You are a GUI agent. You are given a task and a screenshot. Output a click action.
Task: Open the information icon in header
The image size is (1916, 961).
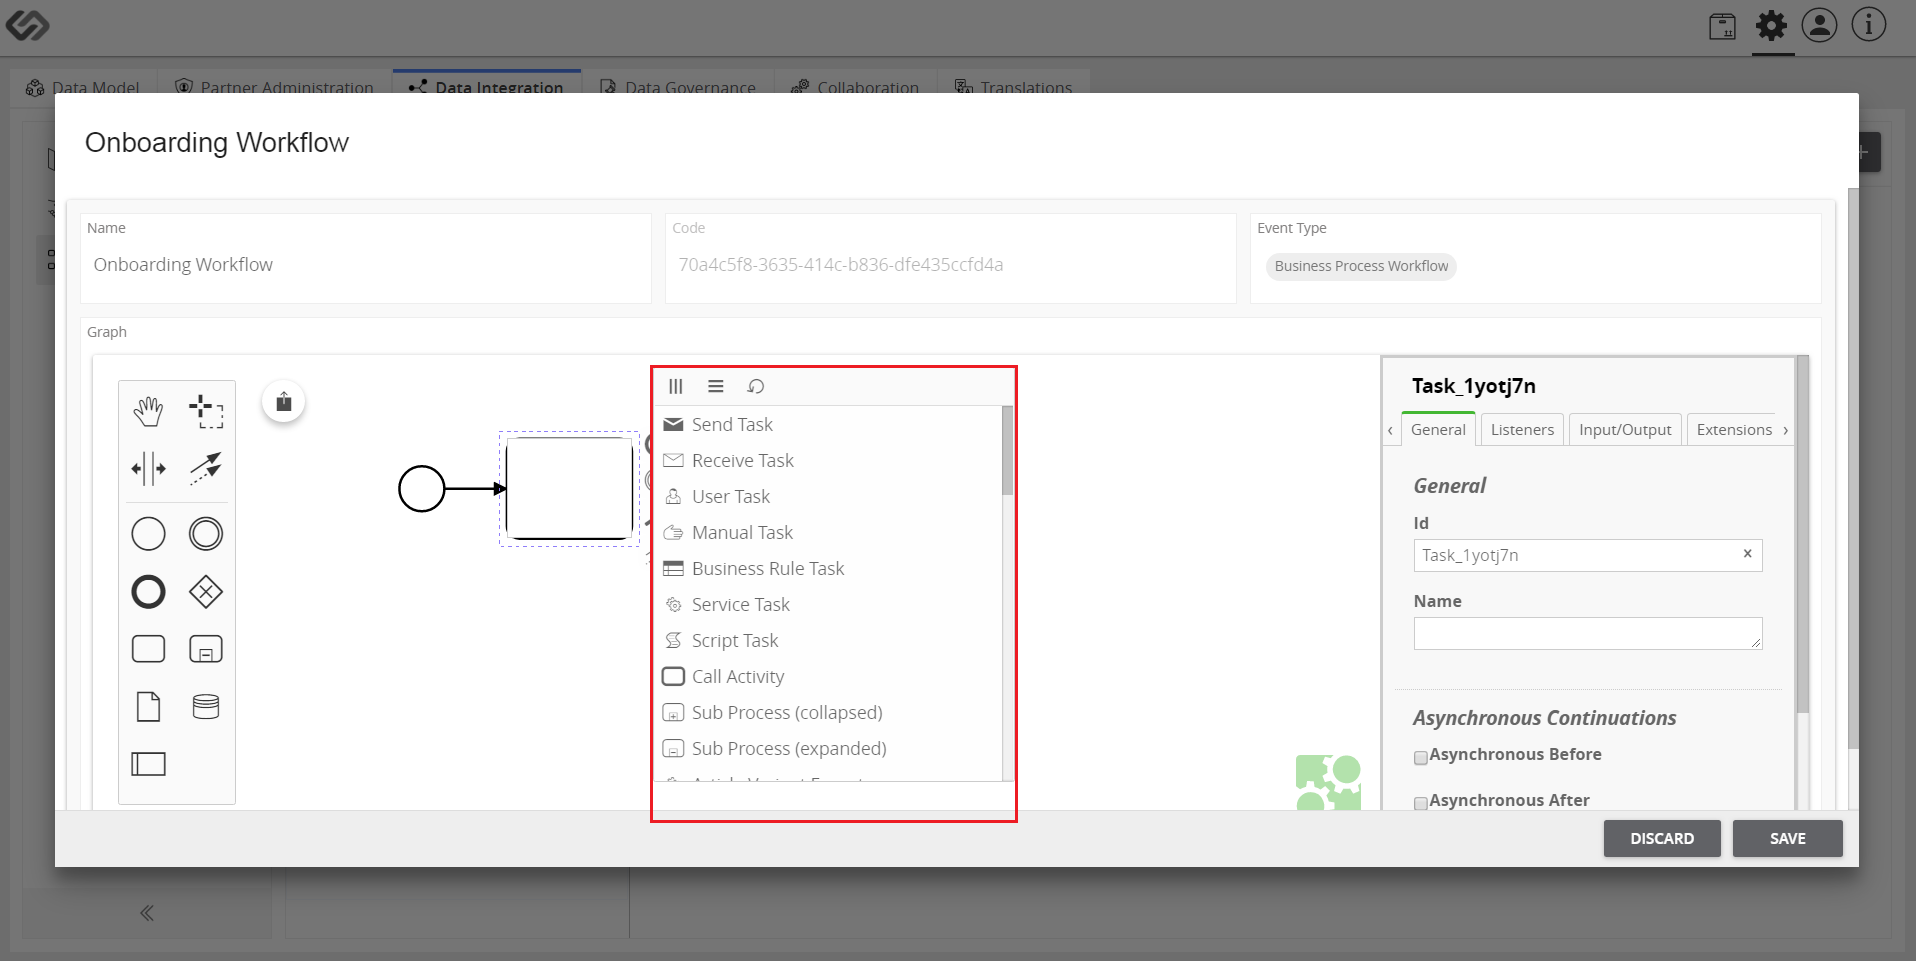[1868, 25]
